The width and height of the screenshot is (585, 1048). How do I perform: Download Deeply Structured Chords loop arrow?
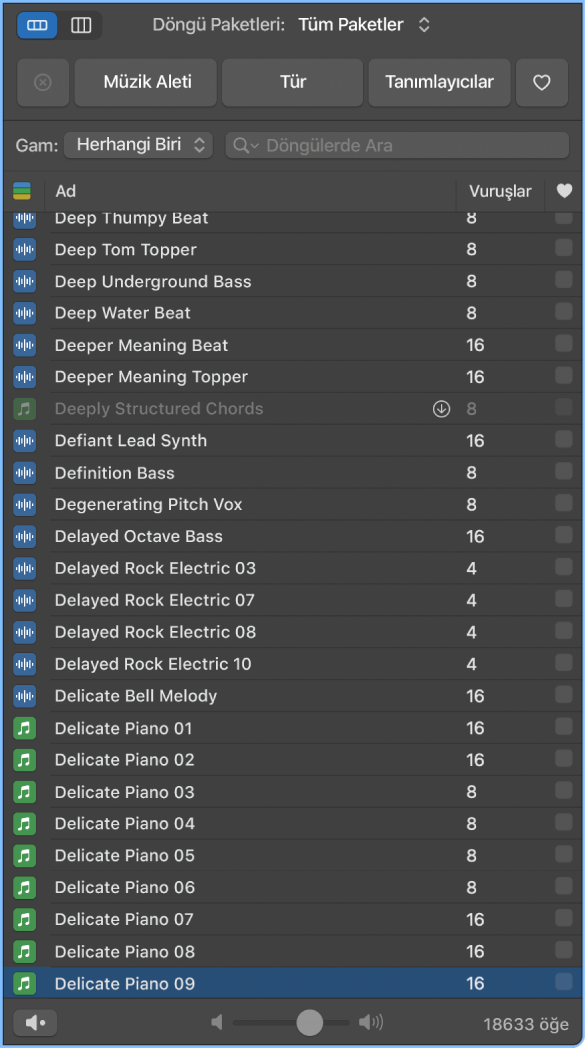coord(441,409)
